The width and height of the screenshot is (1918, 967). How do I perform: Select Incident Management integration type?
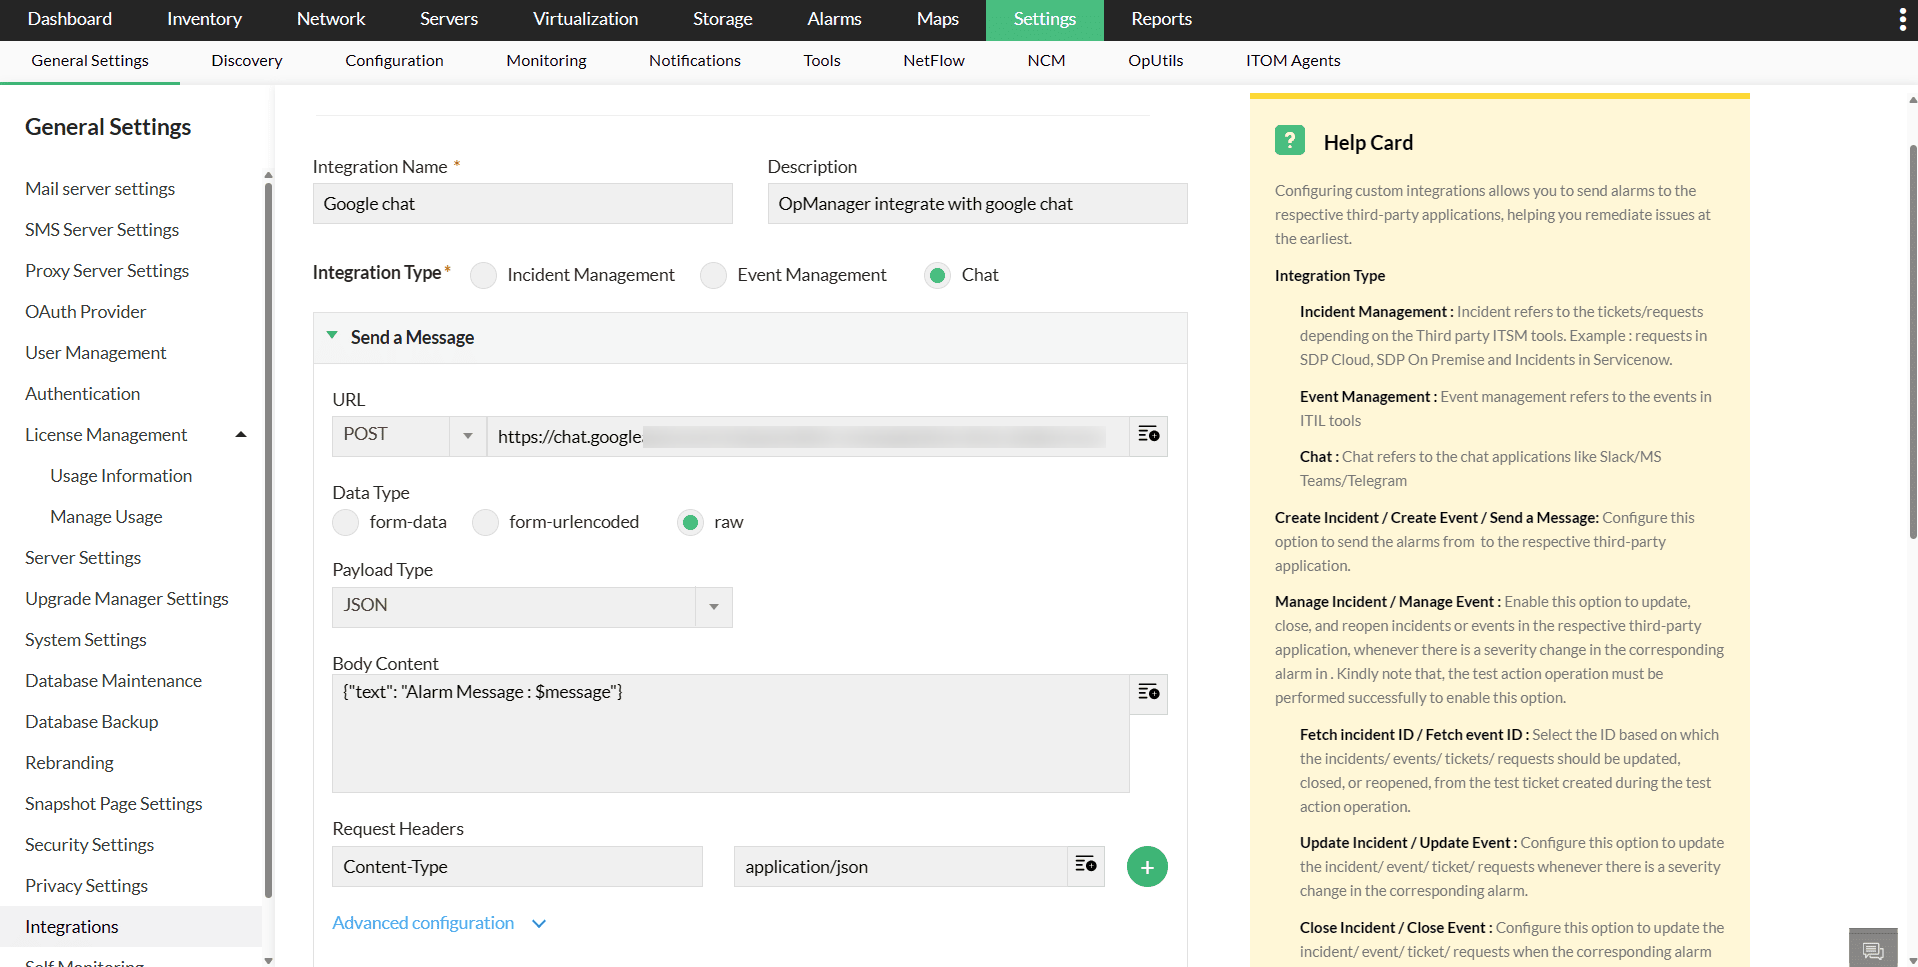(484, 275)
